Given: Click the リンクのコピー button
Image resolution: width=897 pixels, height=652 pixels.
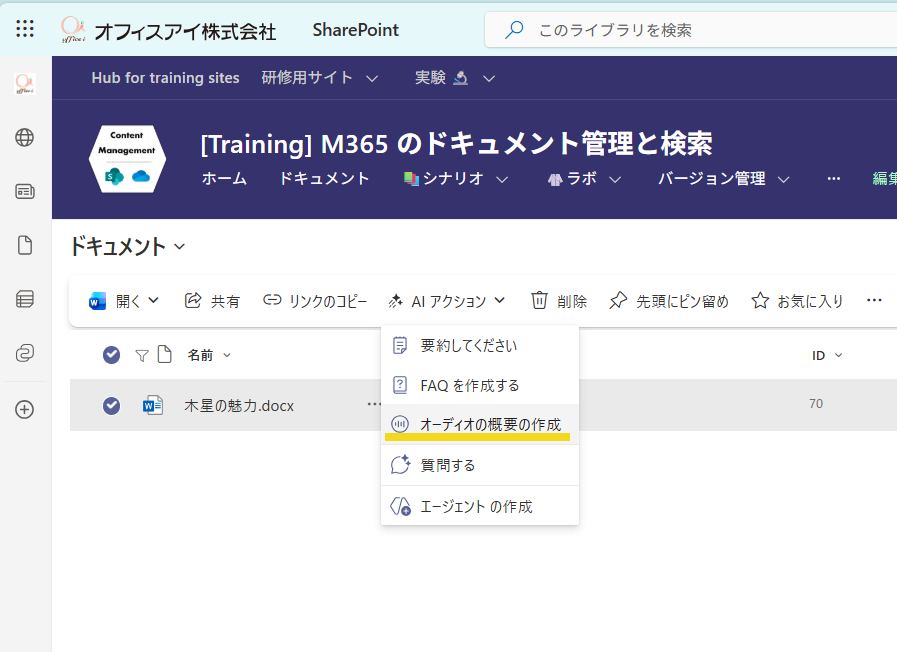Looking at the screenshot, I should pos(315,301).
